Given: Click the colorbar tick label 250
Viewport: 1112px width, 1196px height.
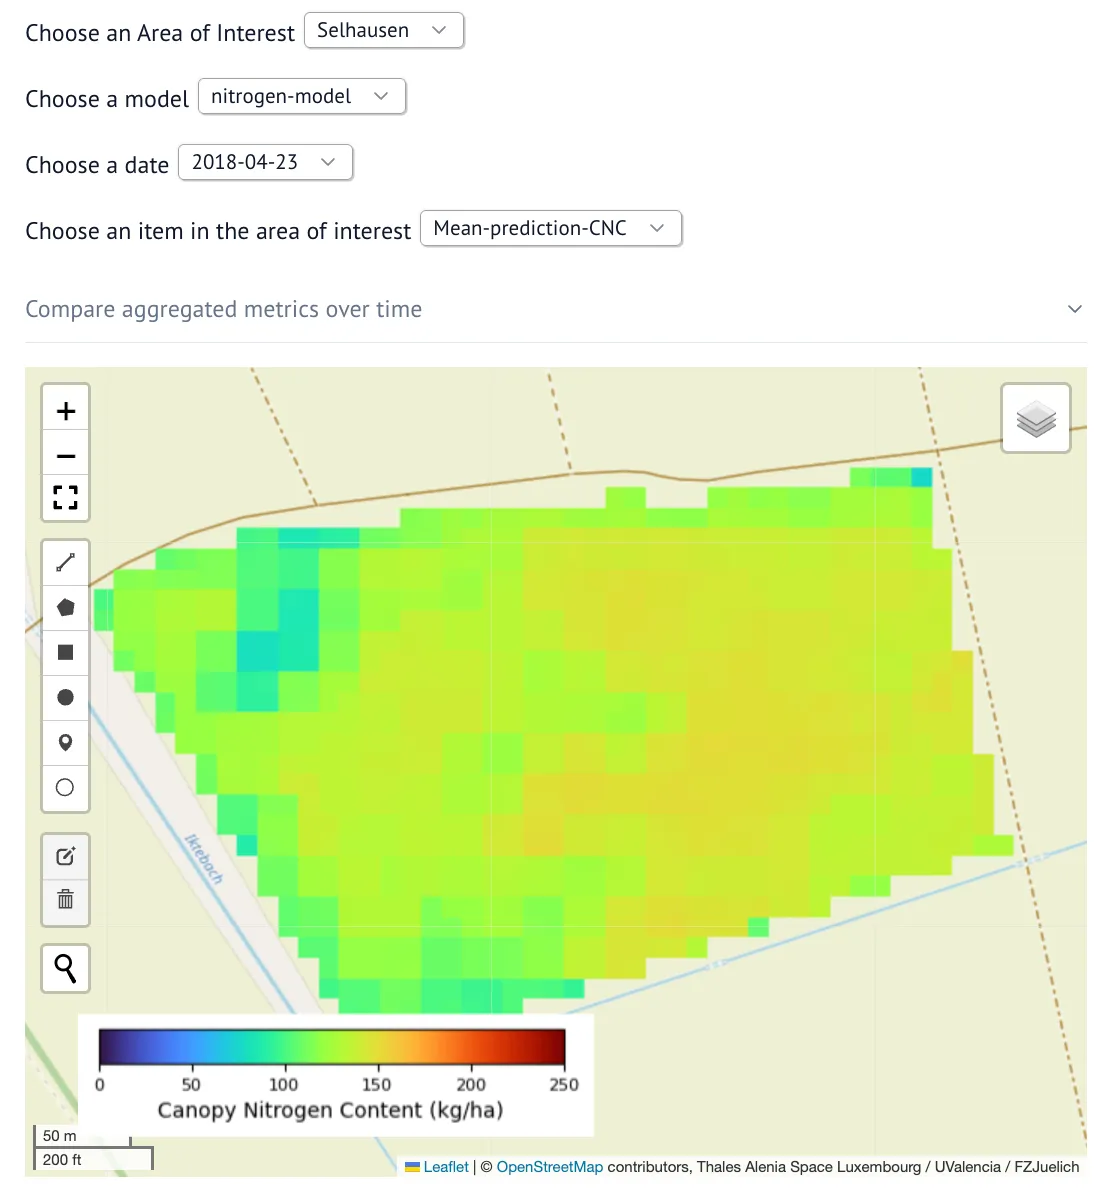Looking at the screenshot, I should (x=564, y=1085).
